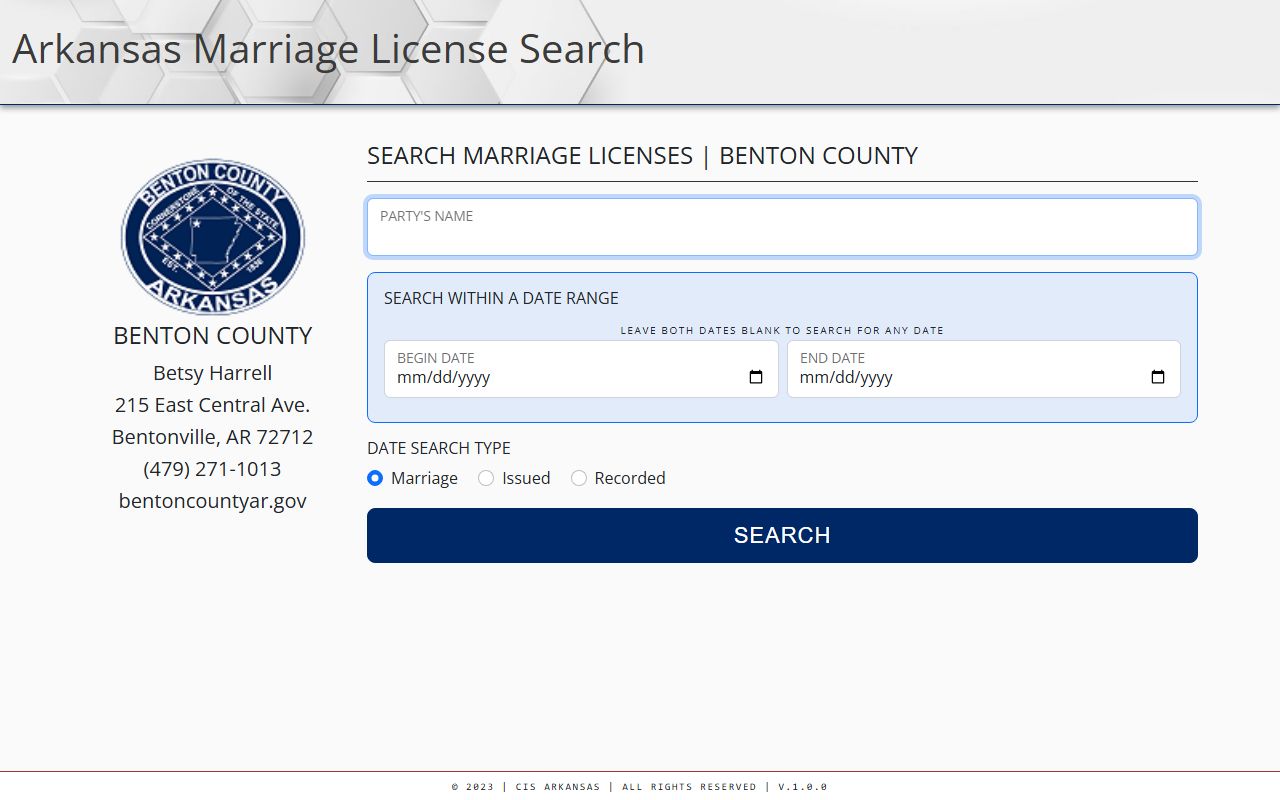
Task: Open the End Date calendar picker icon
Action: point(1158,377)
